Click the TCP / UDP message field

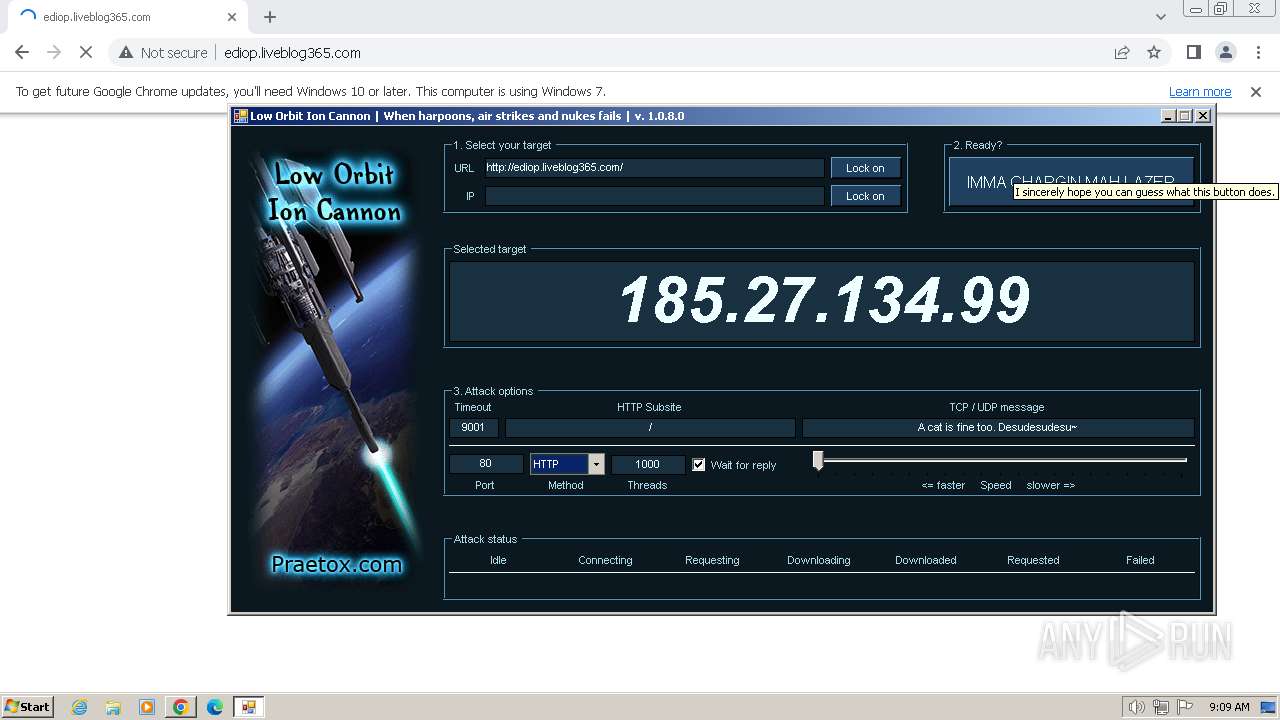click(x=997, y=428)
